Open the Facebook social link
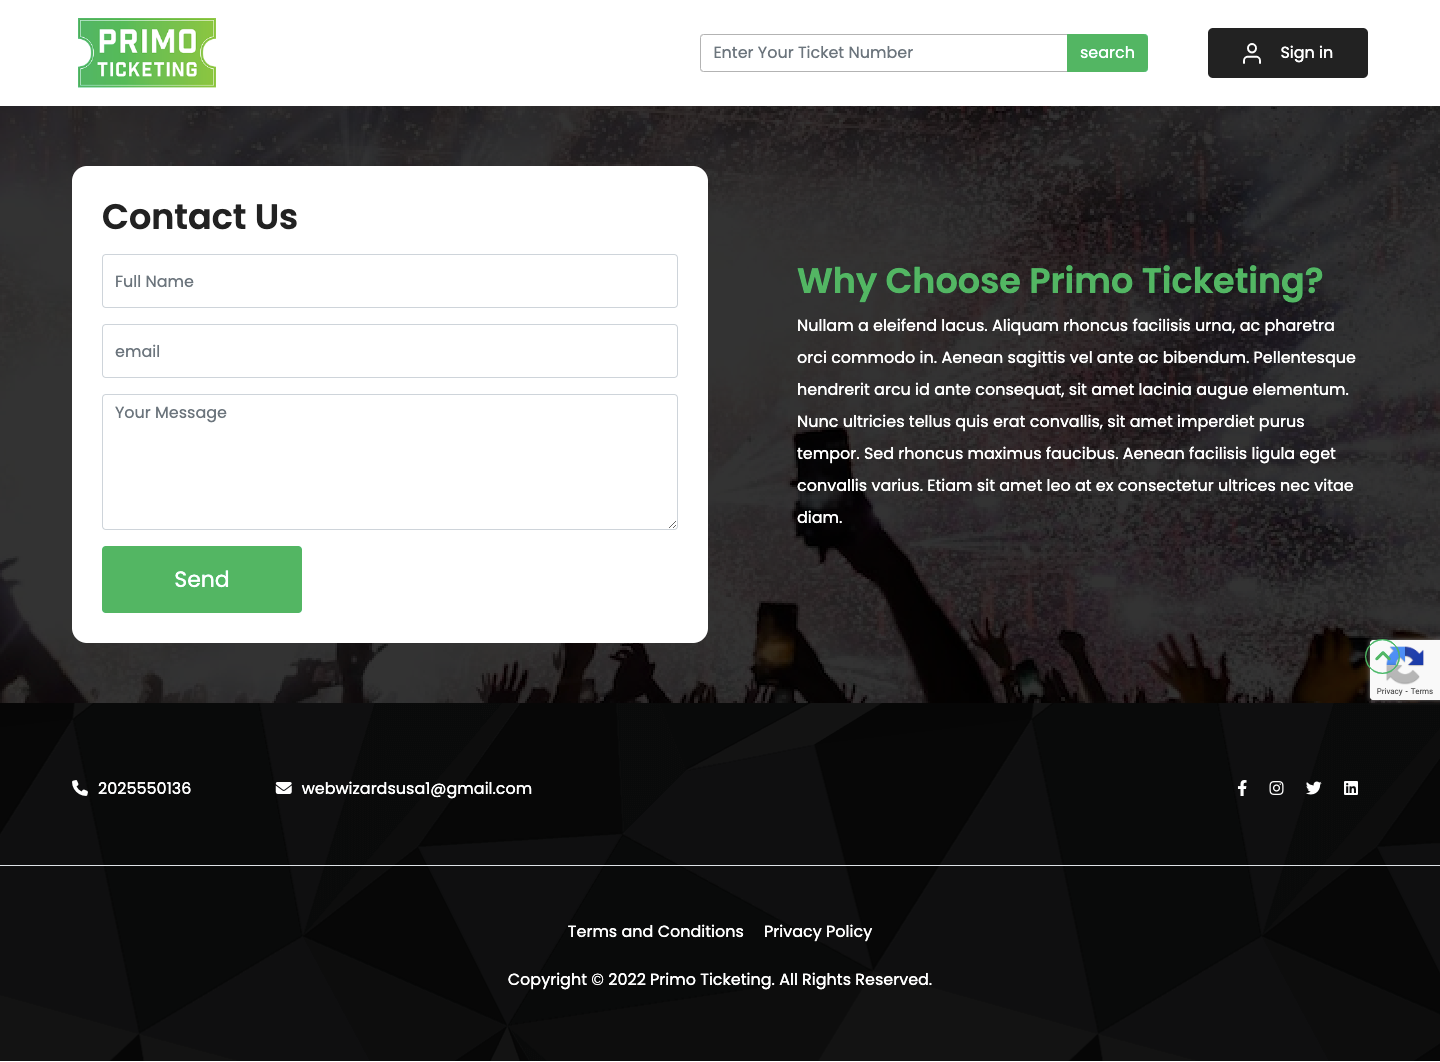The height and width of the screenshot is (1062, 1440). coord(1242,788)
